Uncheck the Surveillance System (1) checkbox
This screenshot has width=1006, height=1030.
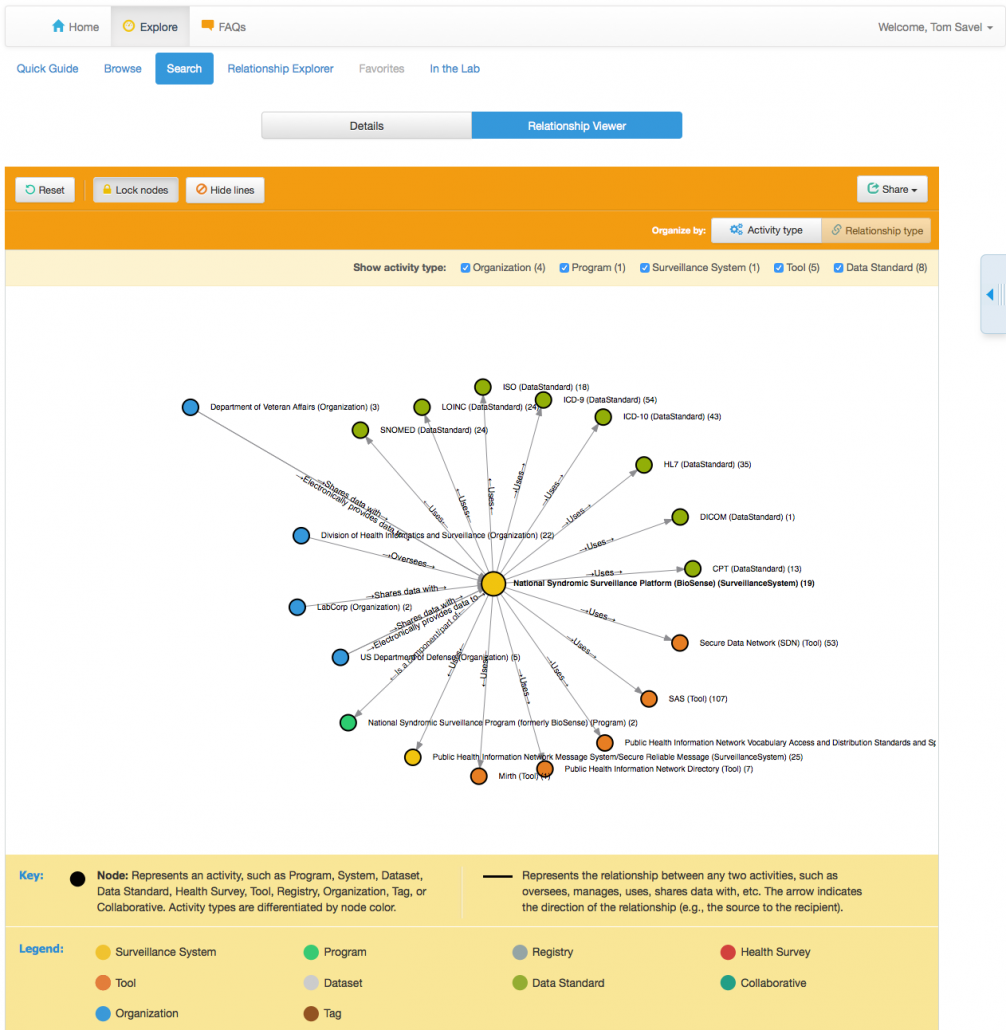point(645,268)
